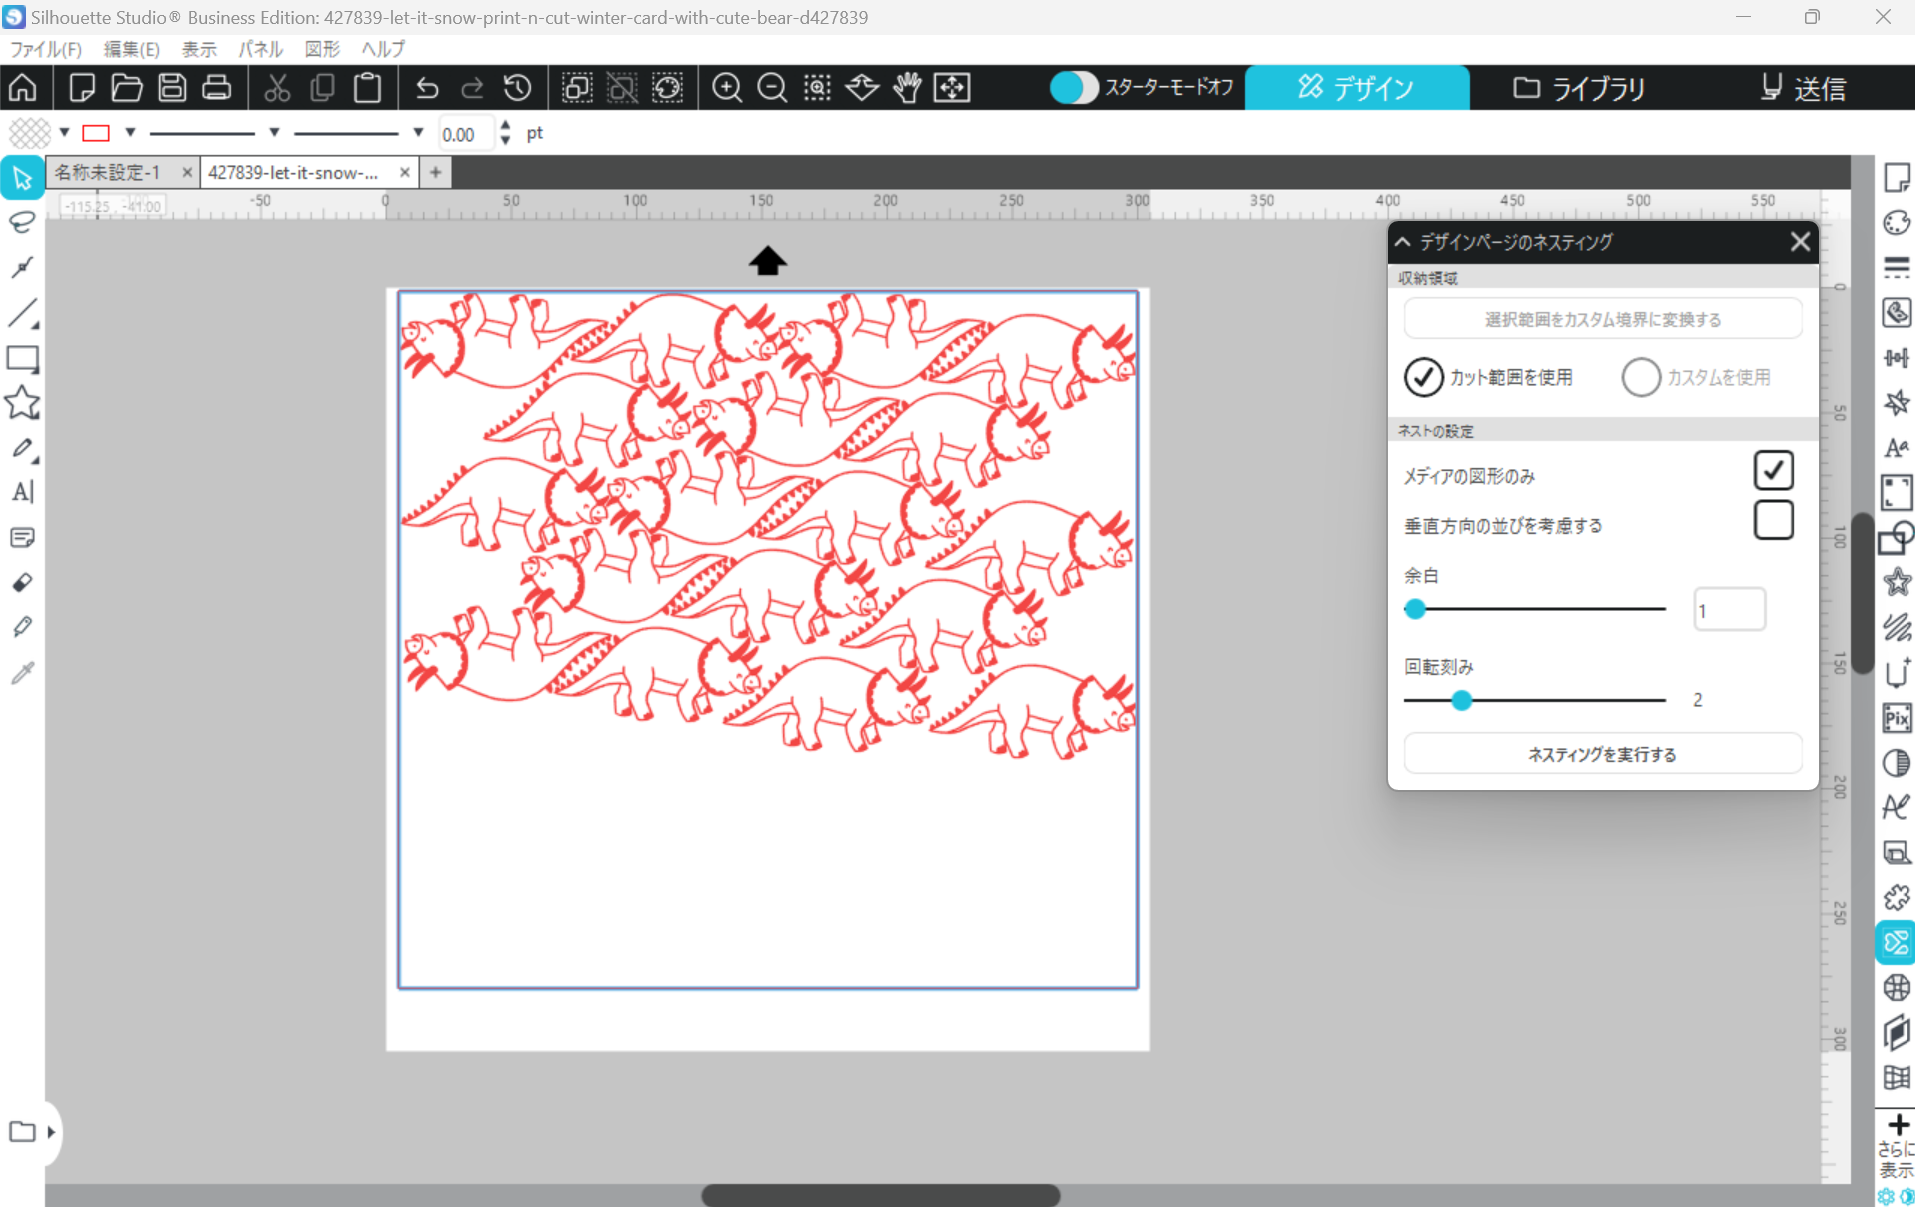Switch to ライブラリ tab
This screenshot has height=1207, width=1915.
(x=1579, y=88)
